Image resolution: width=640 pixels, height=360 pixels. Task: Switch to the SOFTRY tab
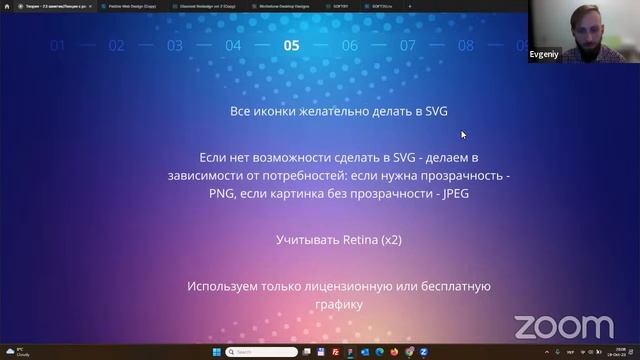(x=337, y=6)
